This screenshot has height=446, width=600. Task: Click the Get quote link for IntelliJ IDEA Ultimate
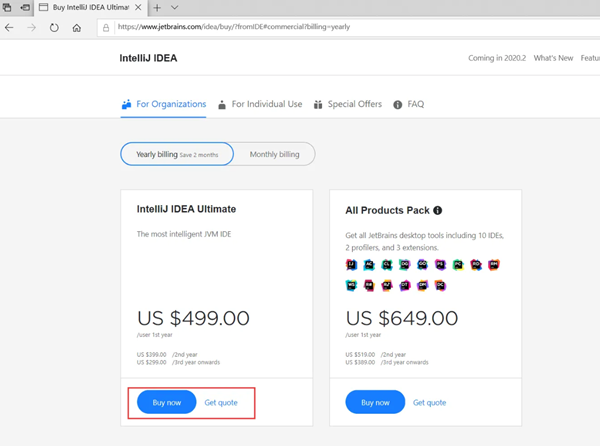(221, 402)
